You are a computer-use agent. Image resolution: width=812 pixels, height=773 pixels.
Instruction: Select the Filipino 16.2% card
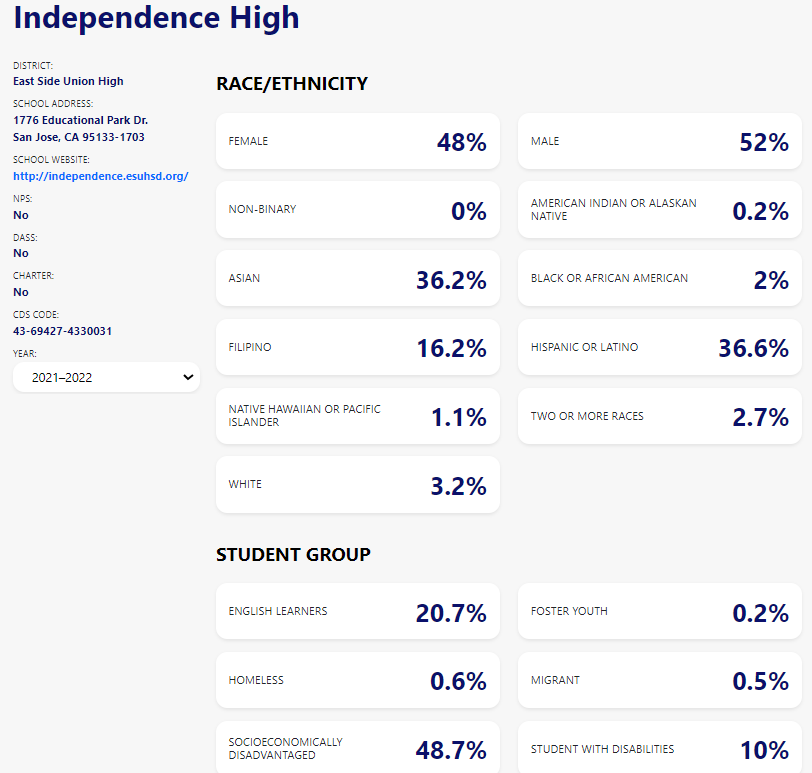[357, 347]
